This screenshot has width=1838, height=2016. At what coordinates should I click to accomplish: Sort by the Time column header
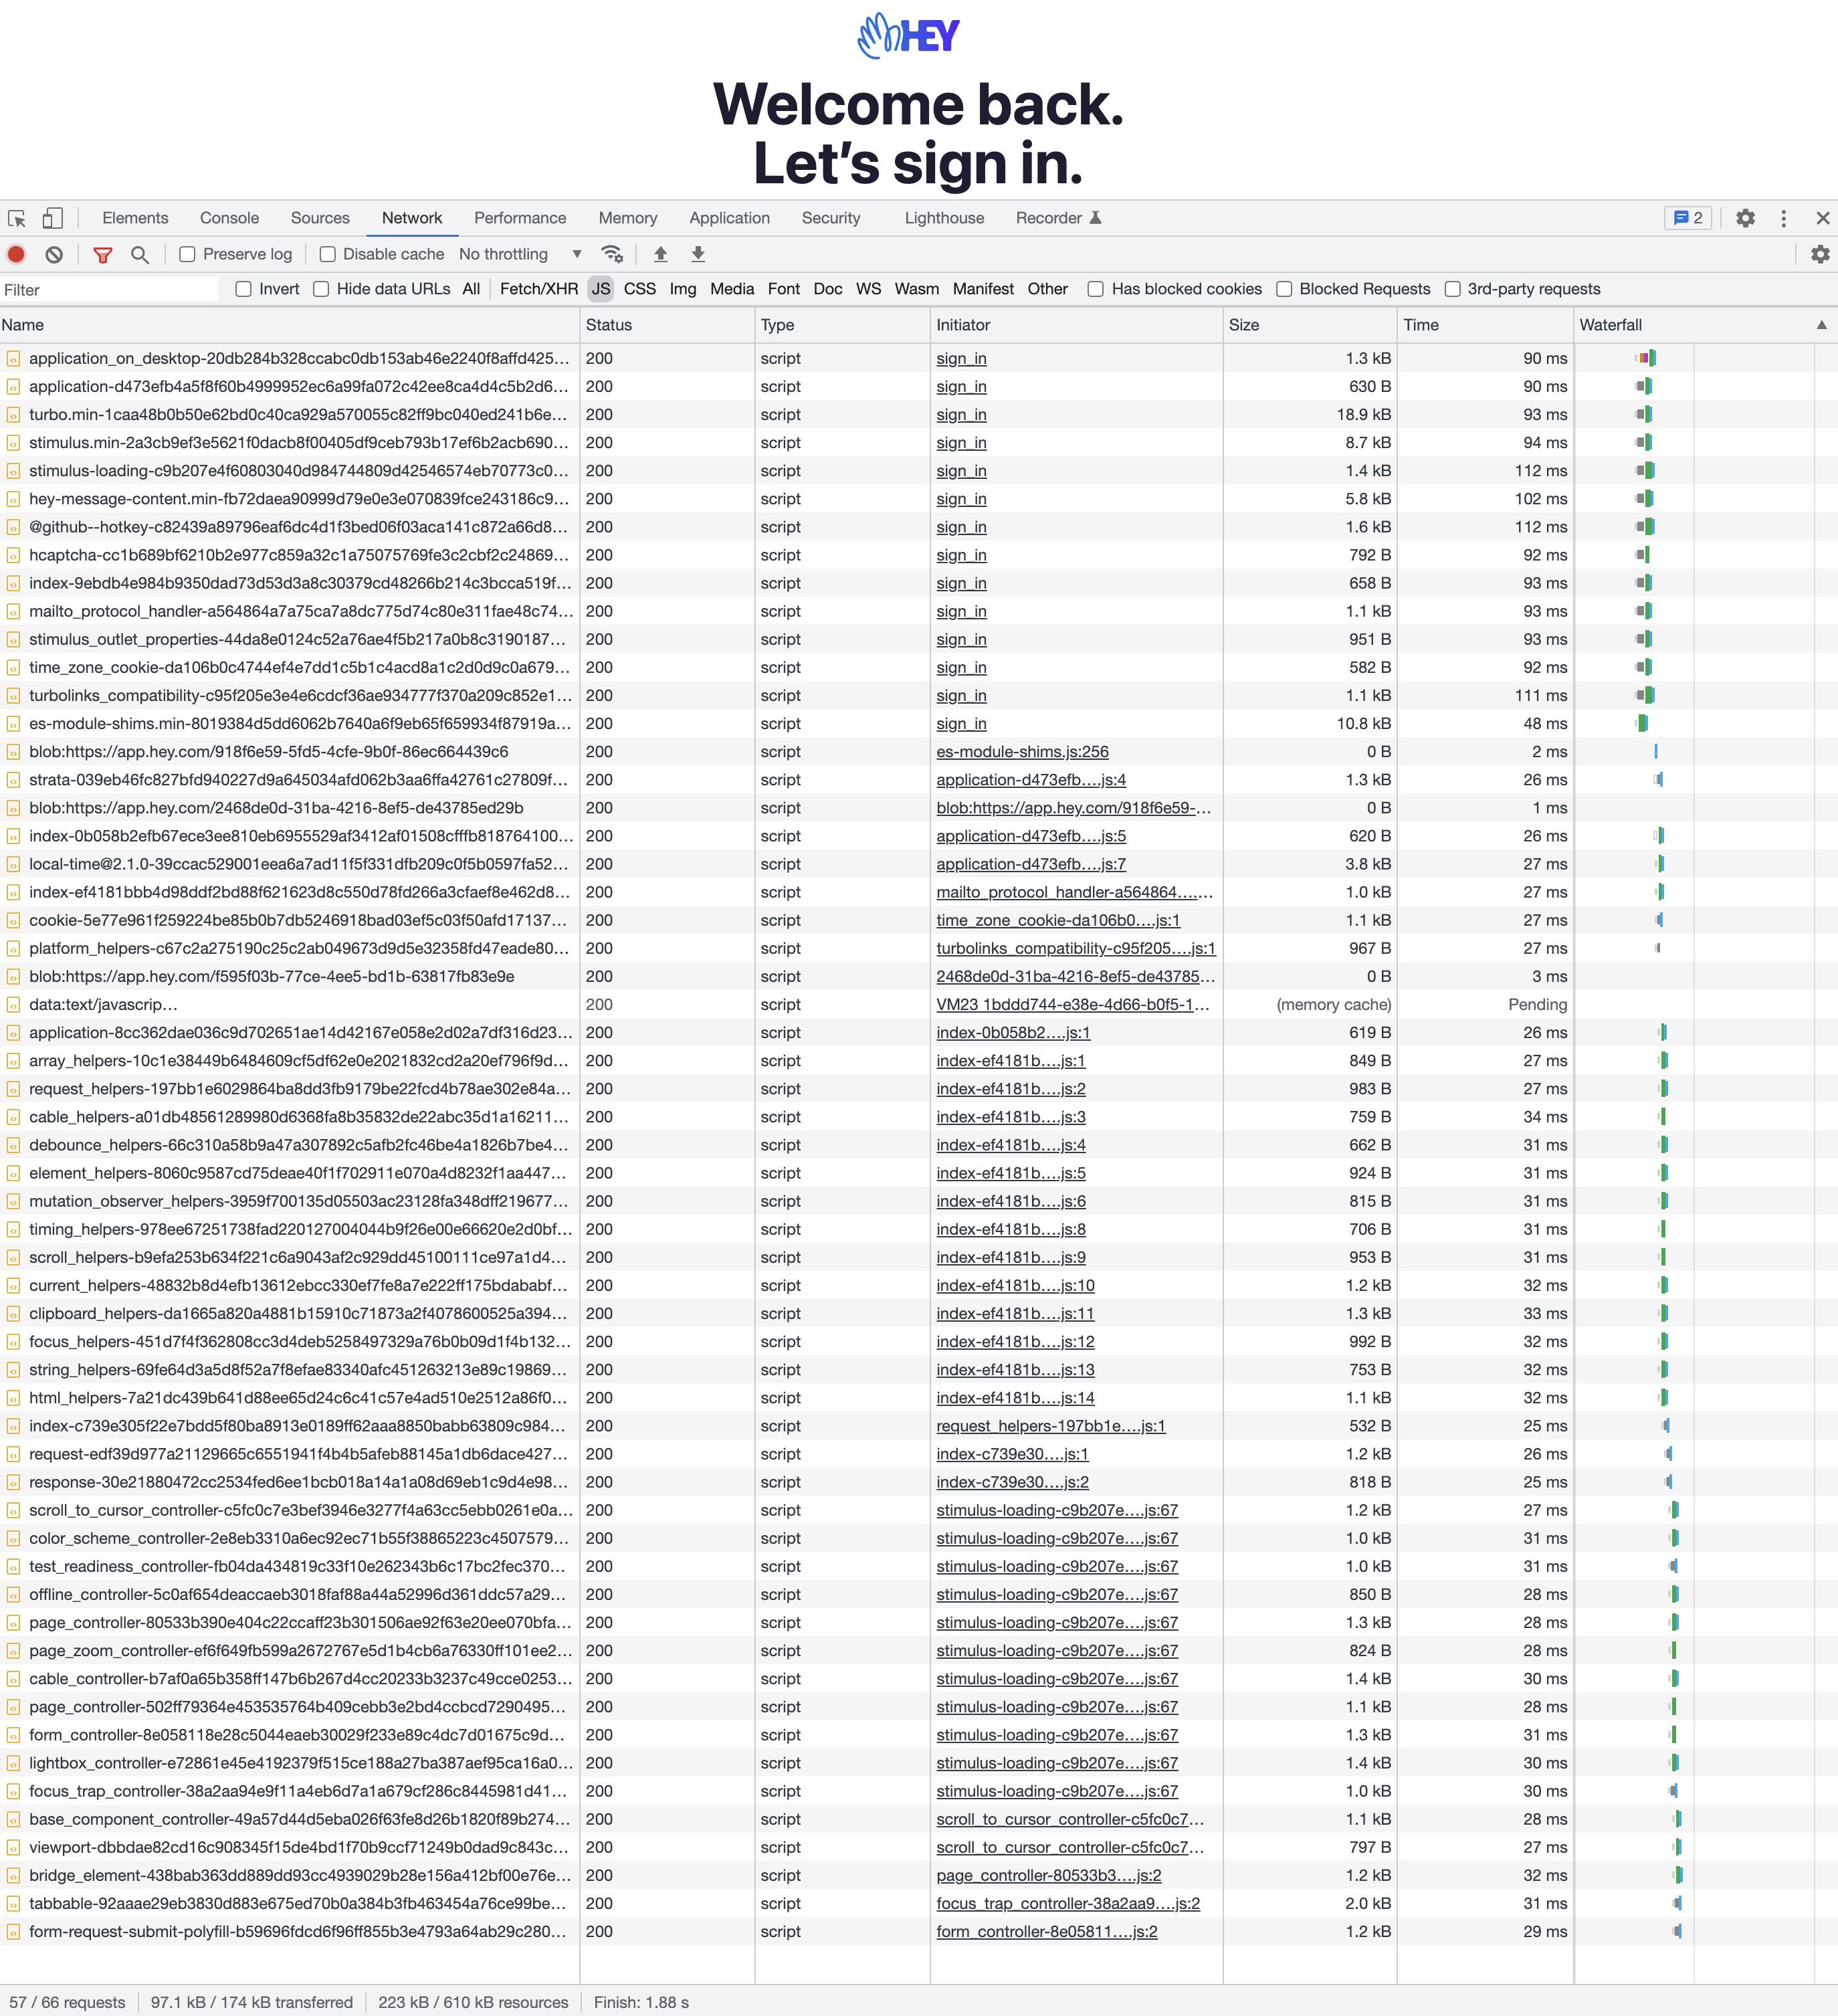(x=1484, y=325)
